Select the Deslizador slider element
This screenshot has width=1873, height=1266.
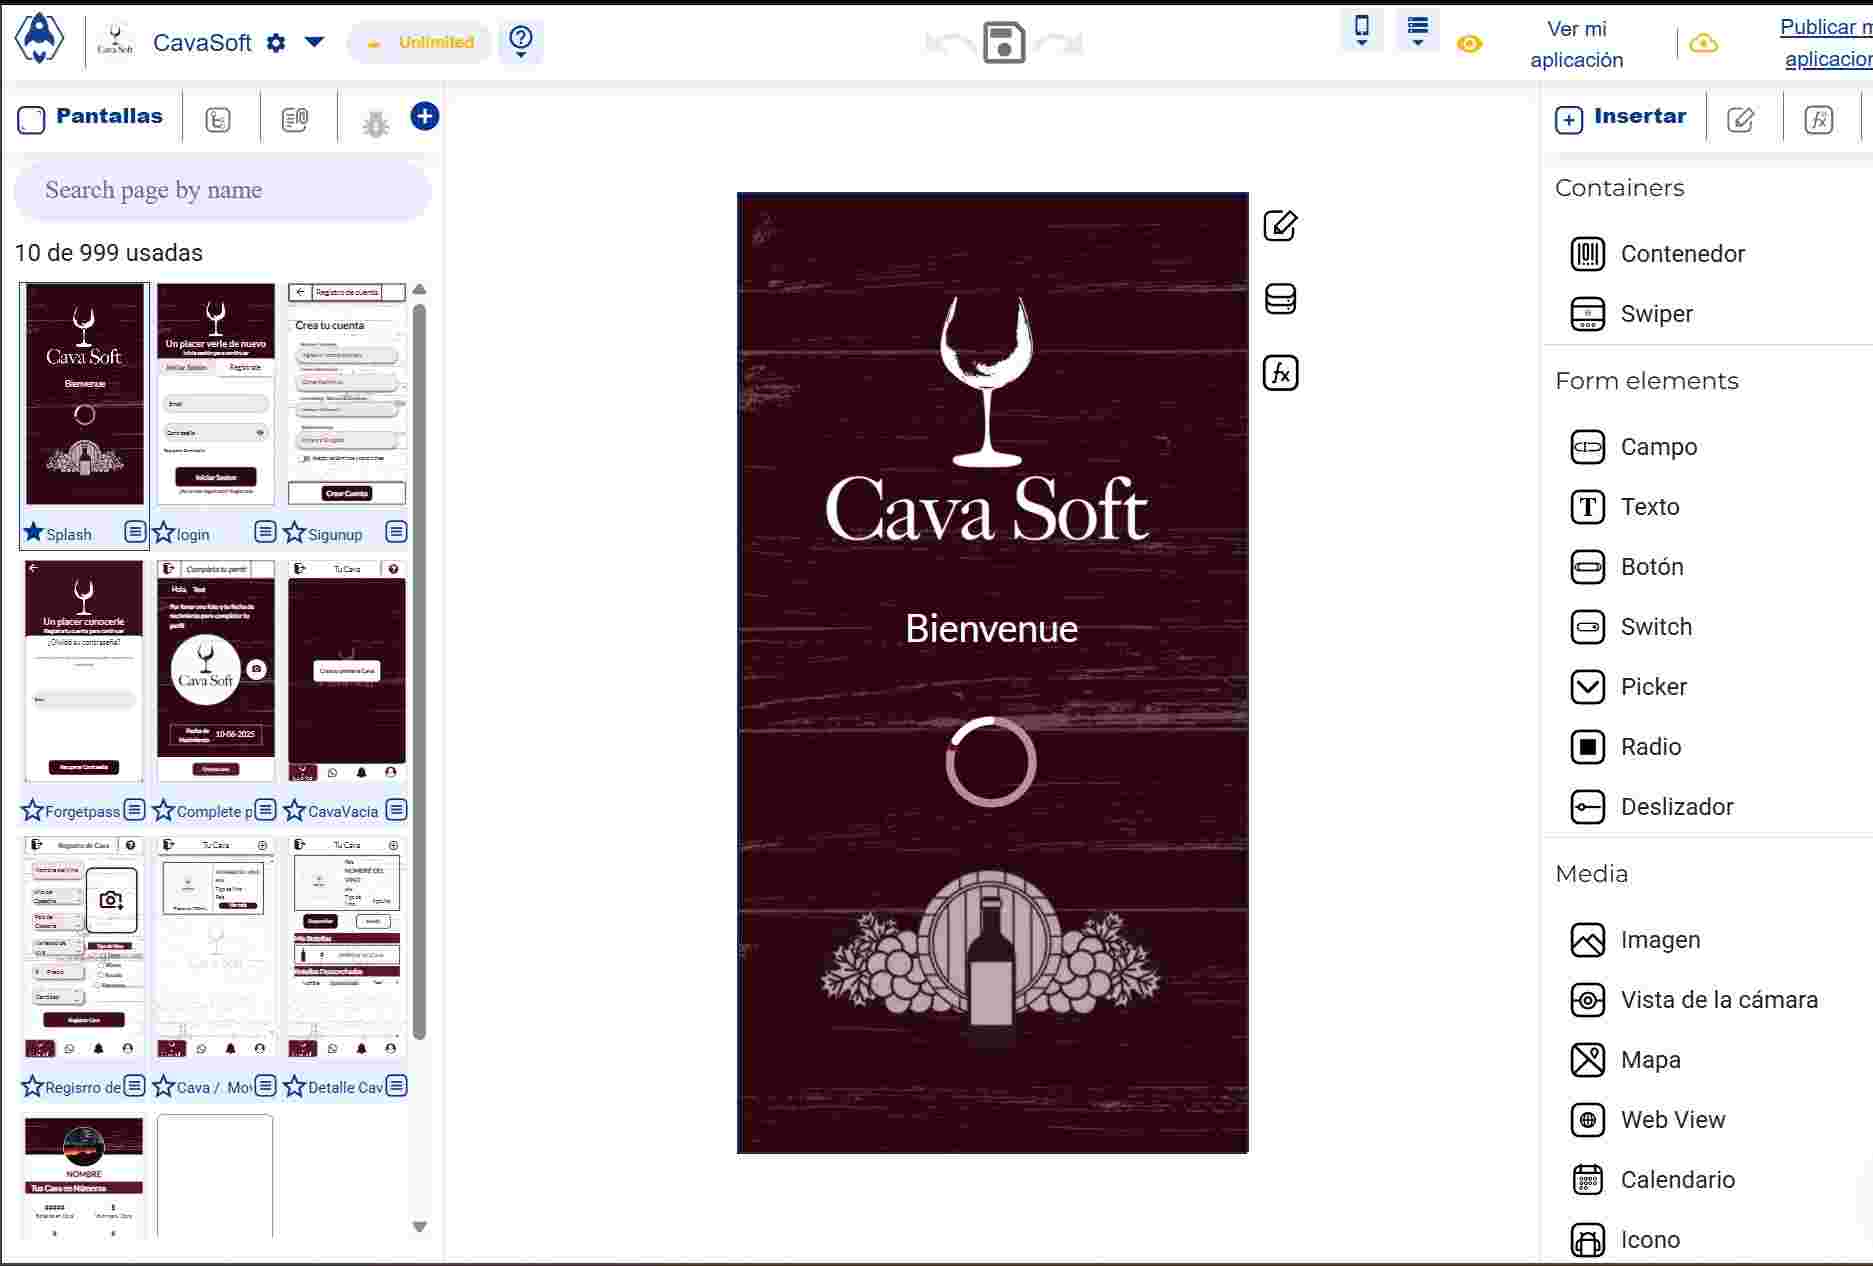click(1676, 807)
